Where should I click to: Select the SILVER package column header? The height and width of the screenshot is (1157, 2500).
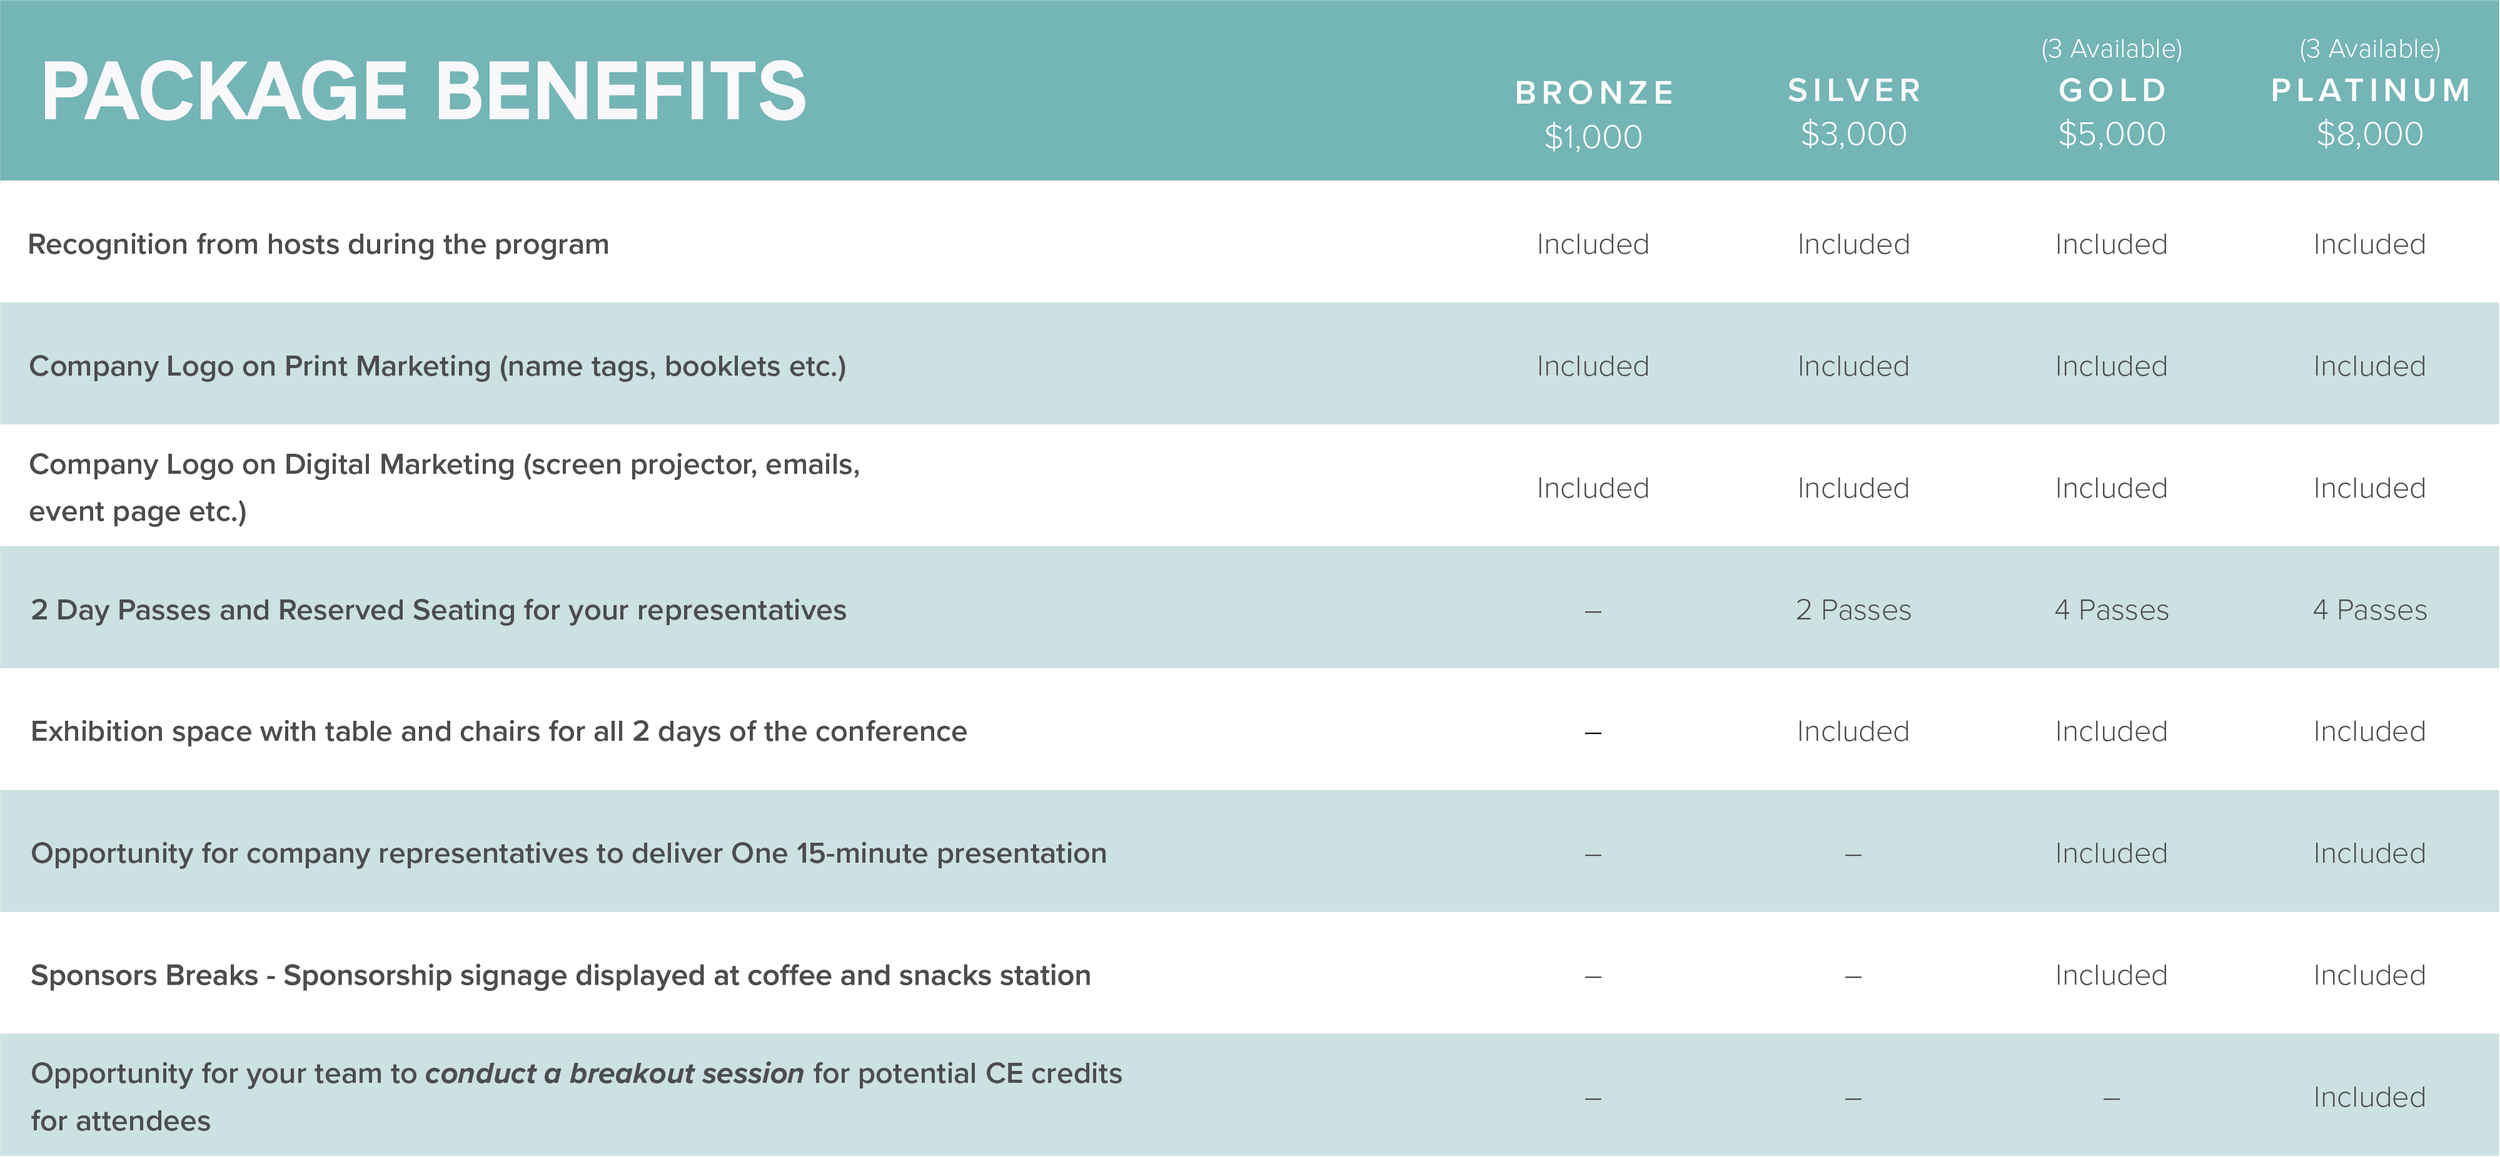1854,91
